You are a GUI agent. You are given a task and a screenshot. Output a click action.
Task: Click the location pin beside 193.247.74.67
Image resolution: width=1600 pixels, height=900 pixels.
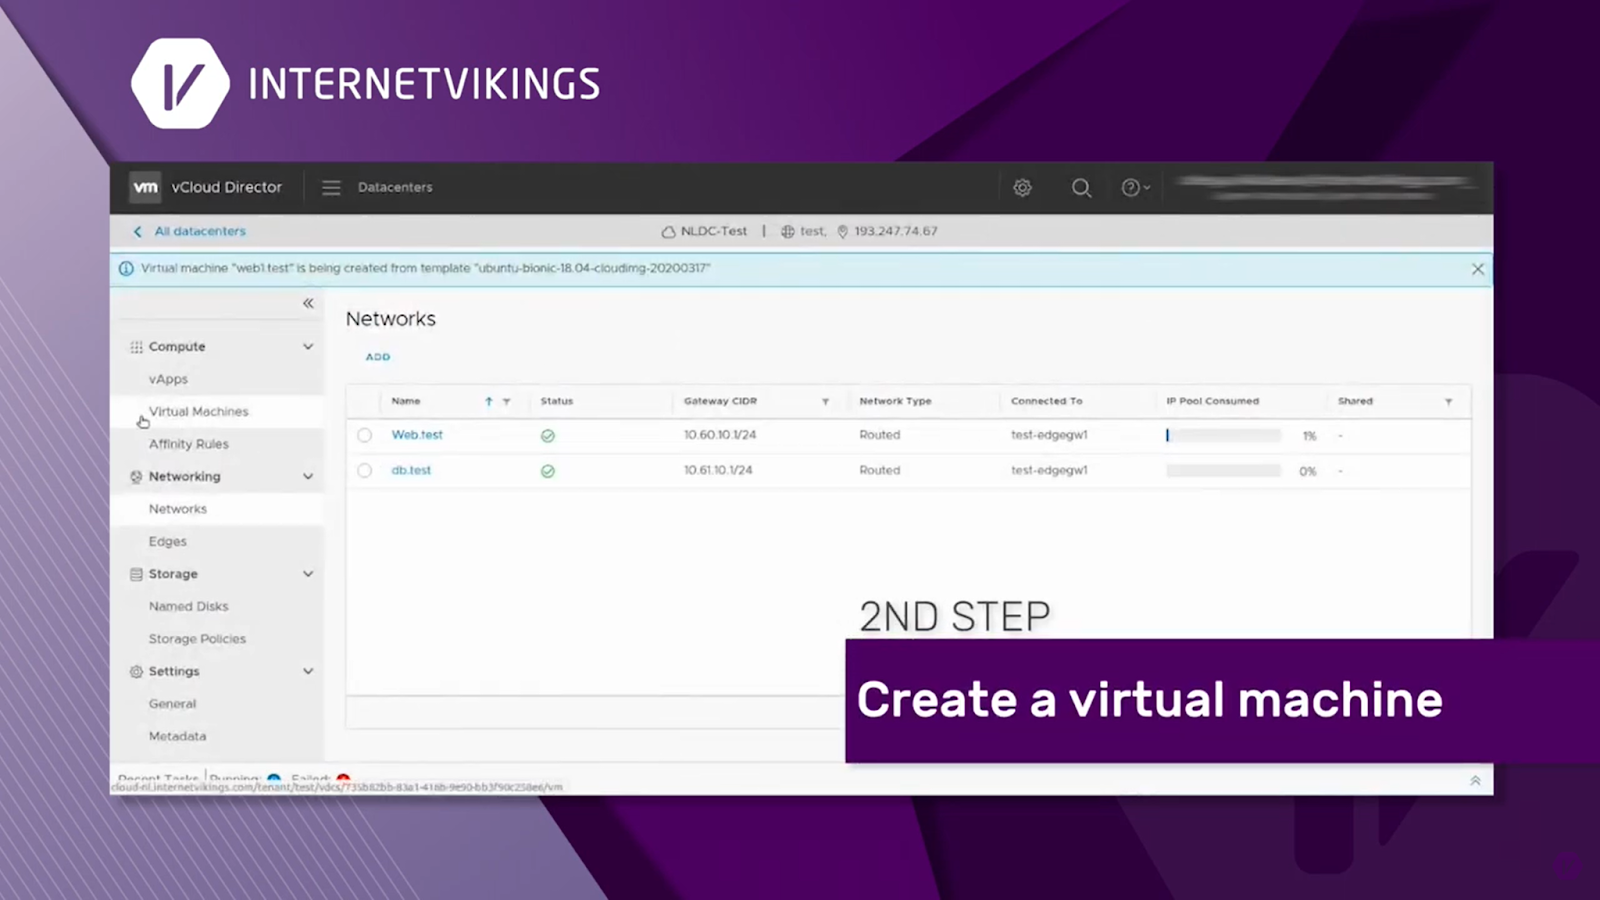(843, 231)
